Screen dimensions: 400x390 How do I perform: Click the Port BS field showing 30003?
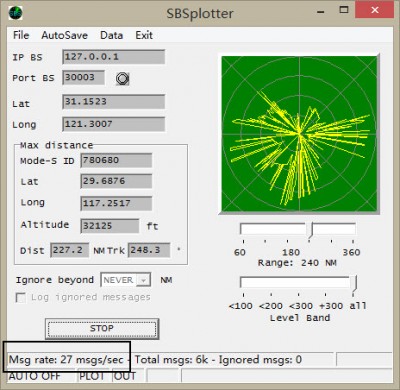(x=83, y=78)
